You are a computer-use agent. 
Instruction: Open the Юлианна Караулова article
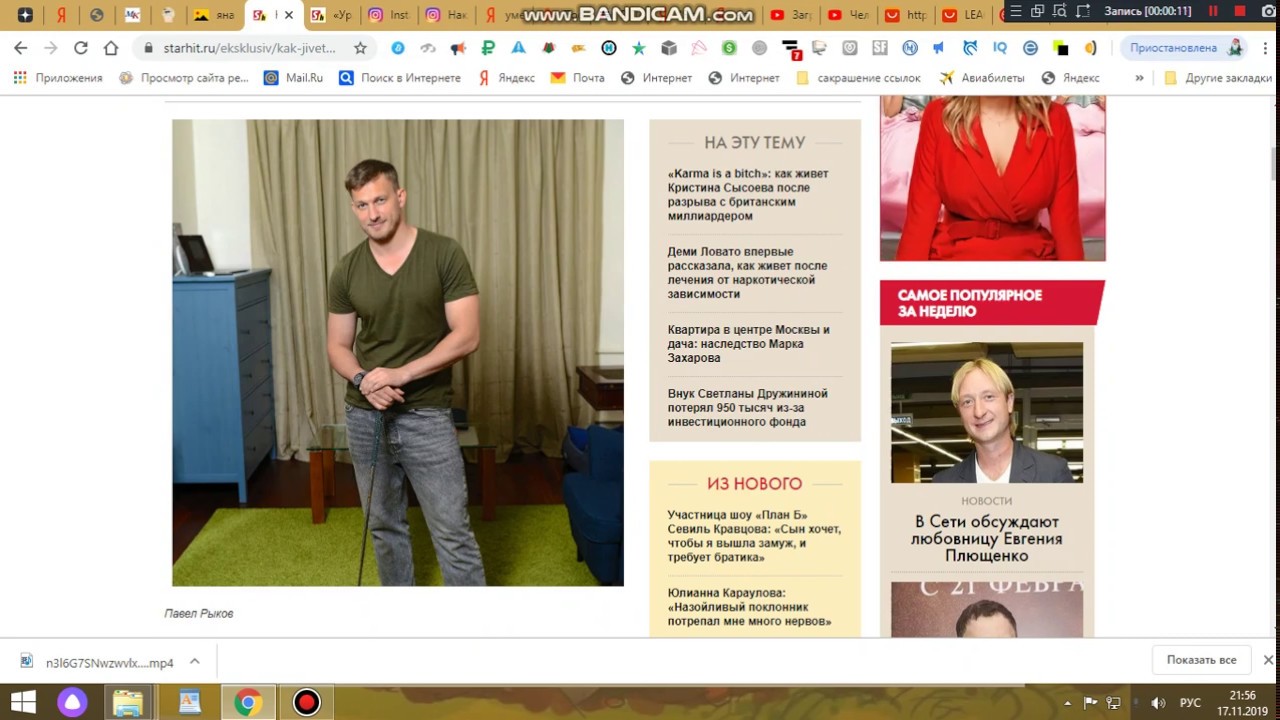point(749,607)
